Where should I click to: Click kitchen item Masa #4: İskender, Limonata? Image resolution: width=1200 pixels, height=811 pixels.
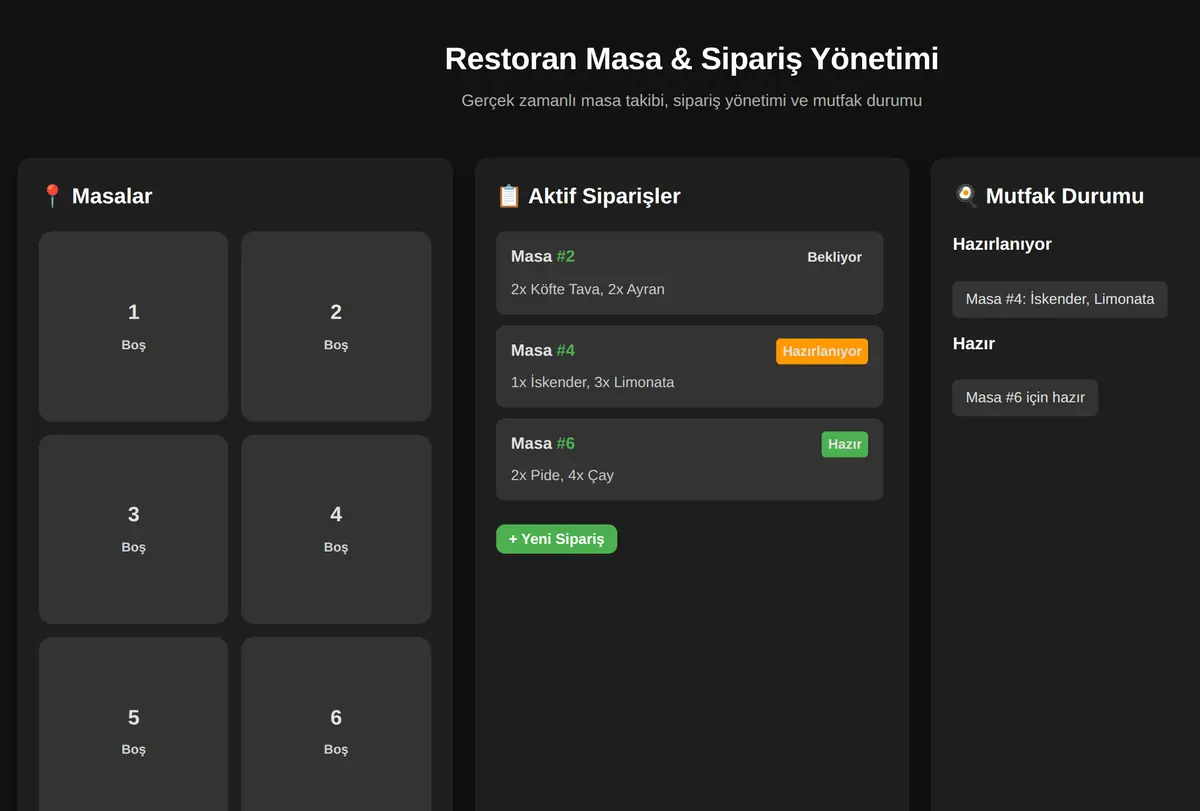coord(1060,299)
